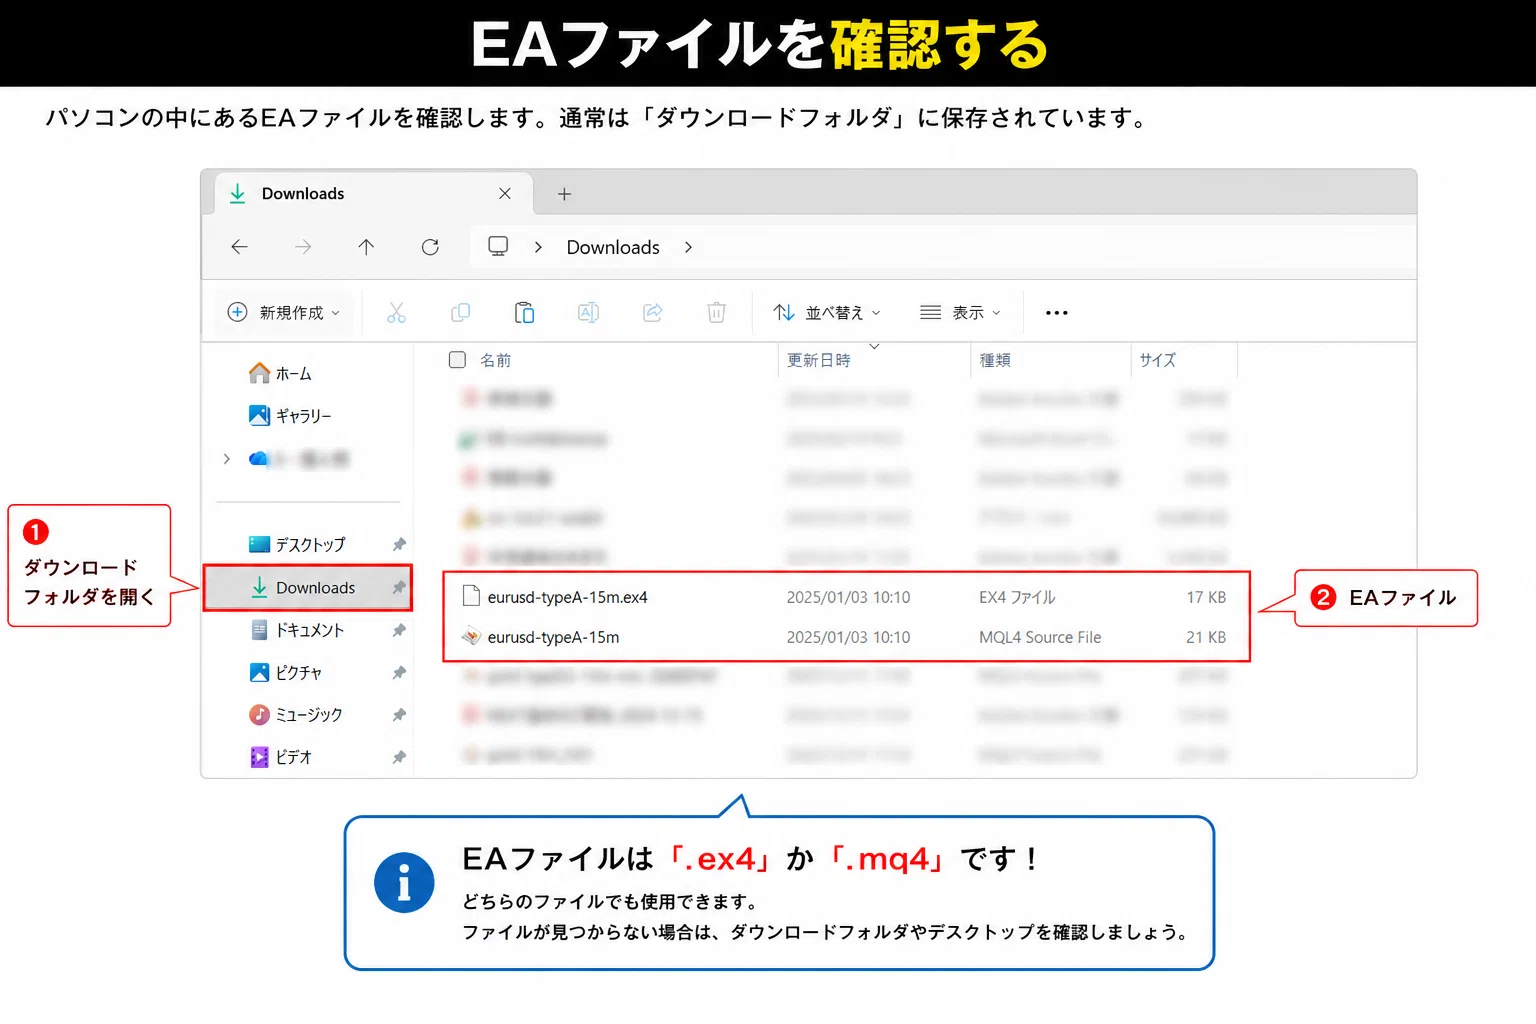Click the Delete trash can icon
The height and width of the screenshot is (1024, 1536).
[716, 313]
